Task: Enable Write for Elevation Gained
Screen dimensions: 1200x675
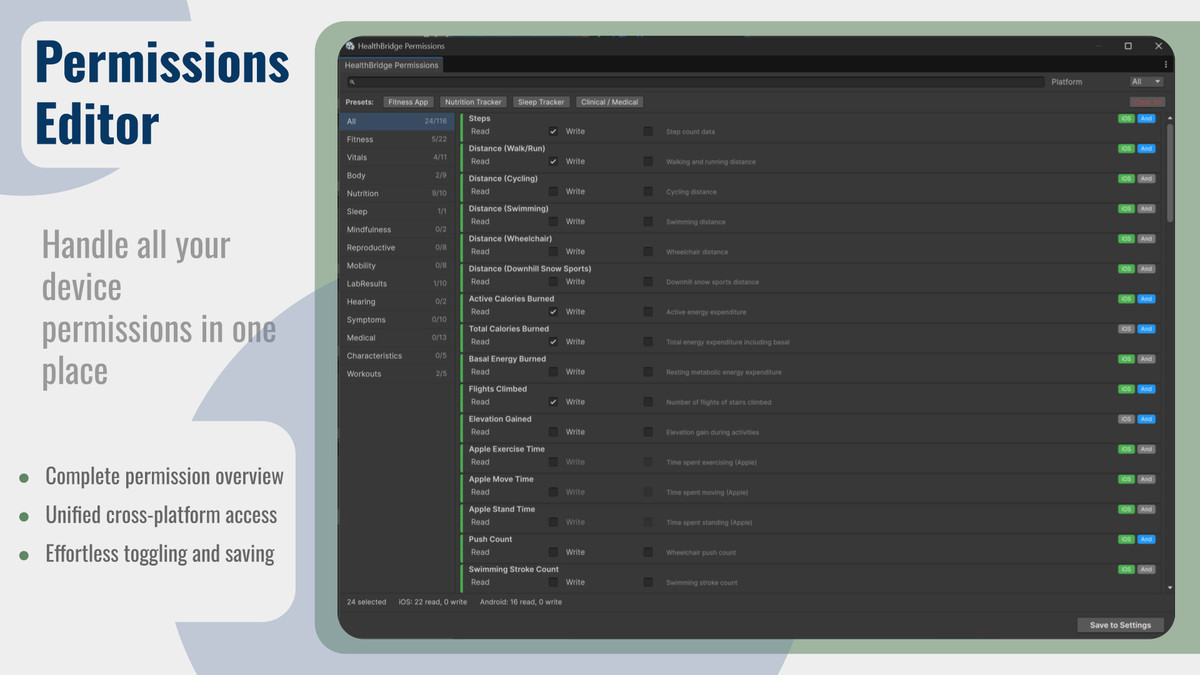Action: (x=648, y=431)
